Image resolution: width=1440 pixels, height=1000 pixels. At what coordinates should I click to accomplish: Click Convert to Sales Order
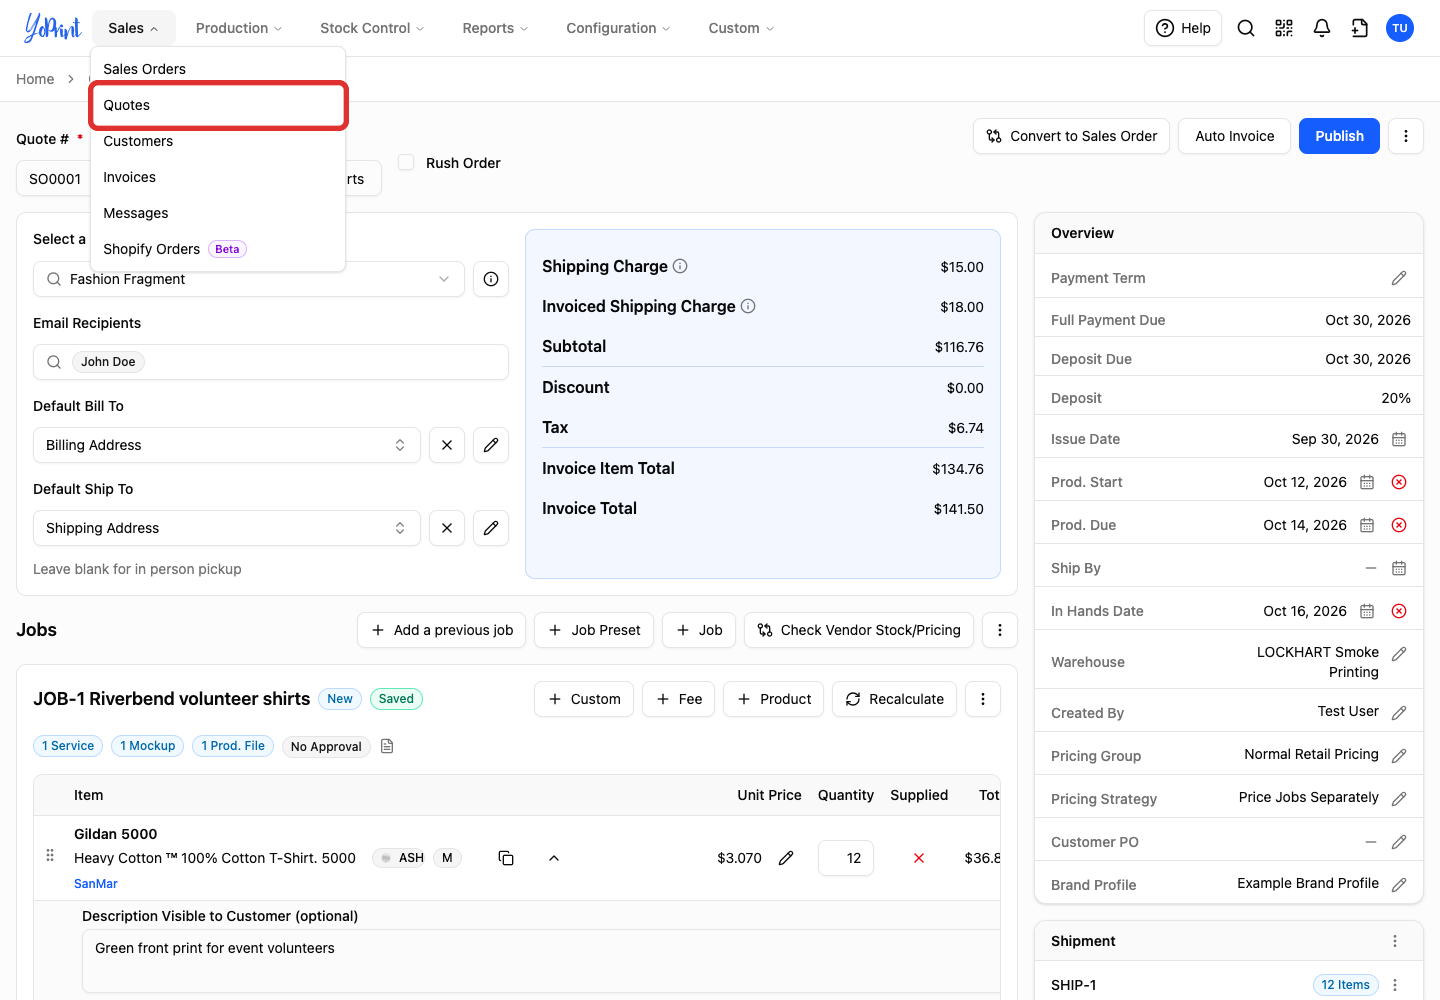(x=1071, y=136)
